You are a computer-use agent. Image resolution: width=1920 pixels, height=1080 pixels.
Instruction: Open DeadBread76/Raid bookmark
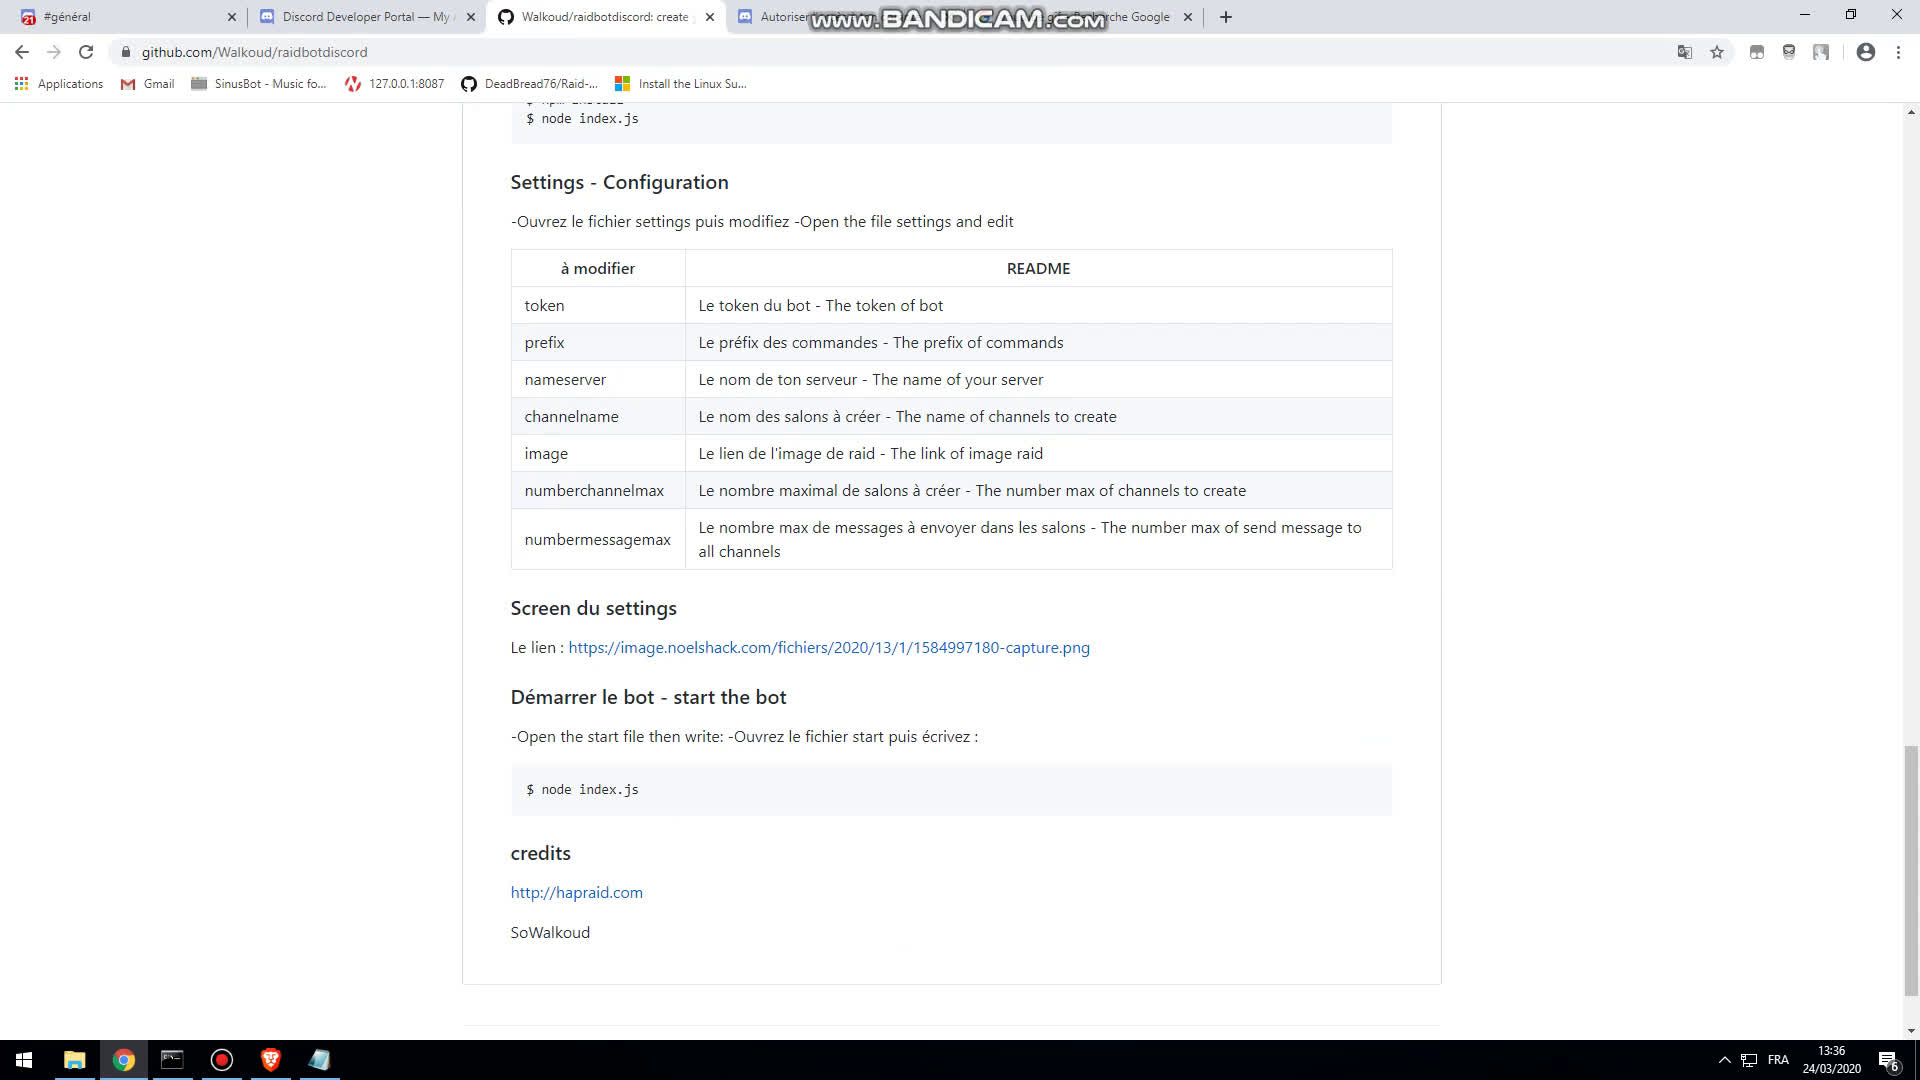click(x=529, y=84)
